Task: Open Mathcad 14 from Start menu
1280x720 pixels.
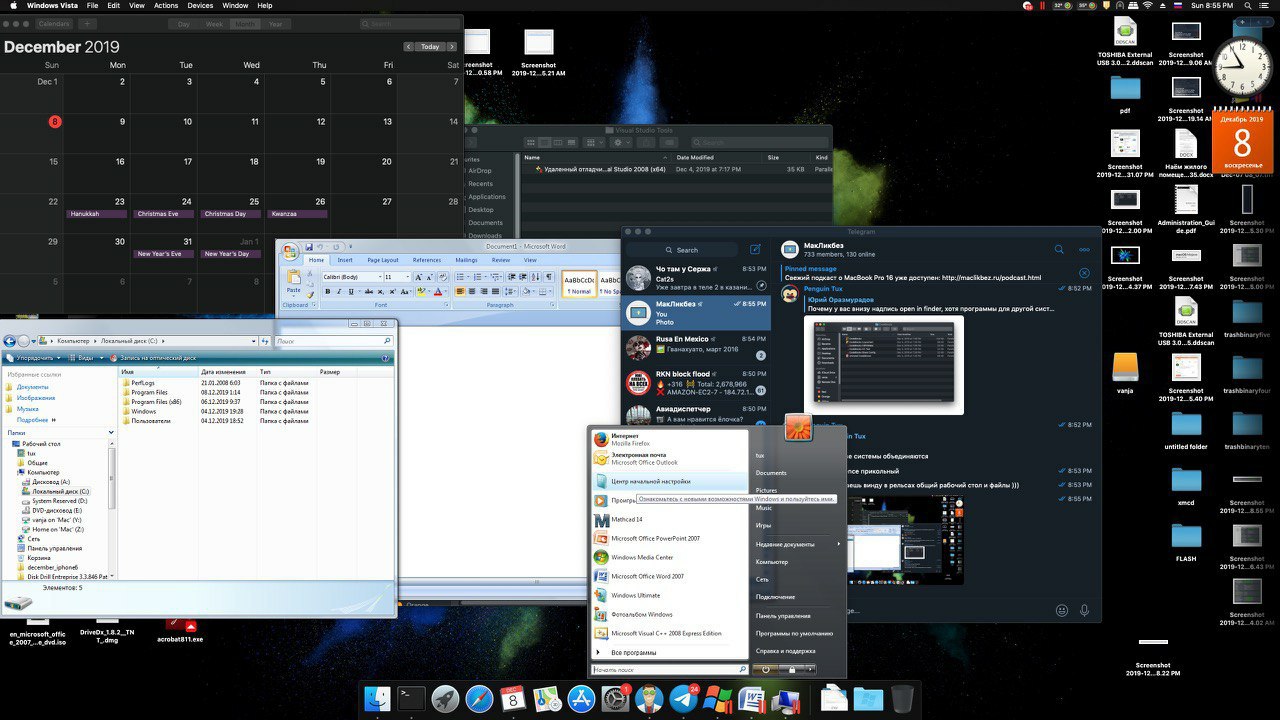Action: pos(670,520)
